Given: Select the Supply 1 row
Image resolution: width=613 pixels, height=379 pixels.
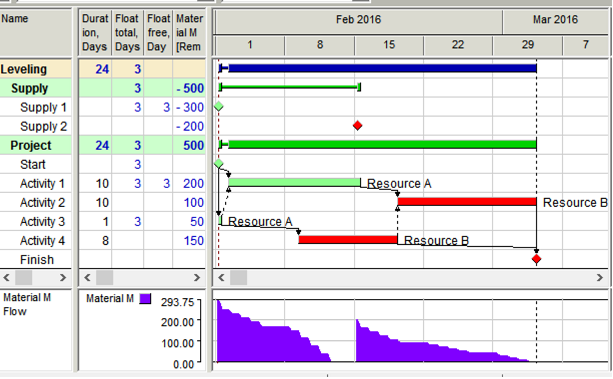Looking at the screenshot, I should [36, 107].
